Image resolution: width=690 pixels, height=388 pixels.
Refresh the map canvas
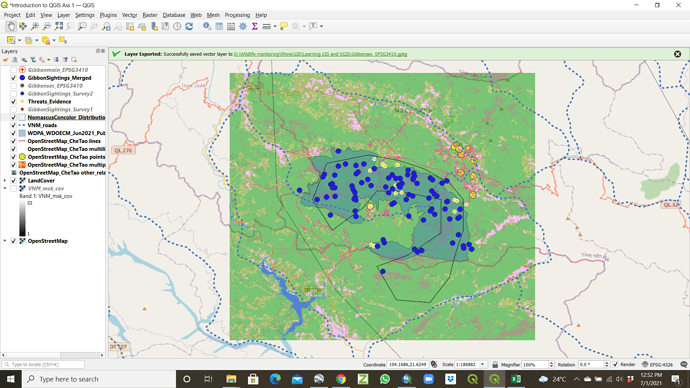(189, 26)
